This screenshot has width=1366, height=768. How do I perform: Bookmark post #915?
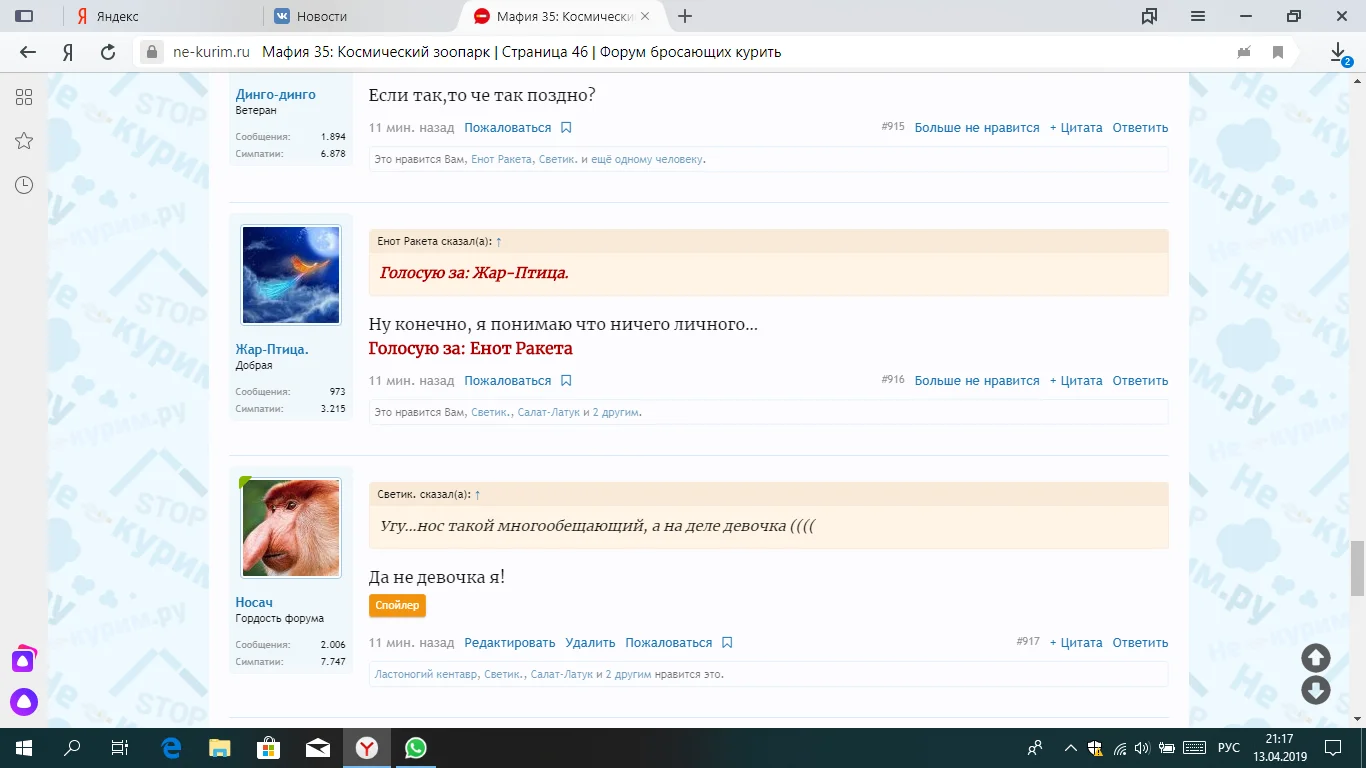566,128
